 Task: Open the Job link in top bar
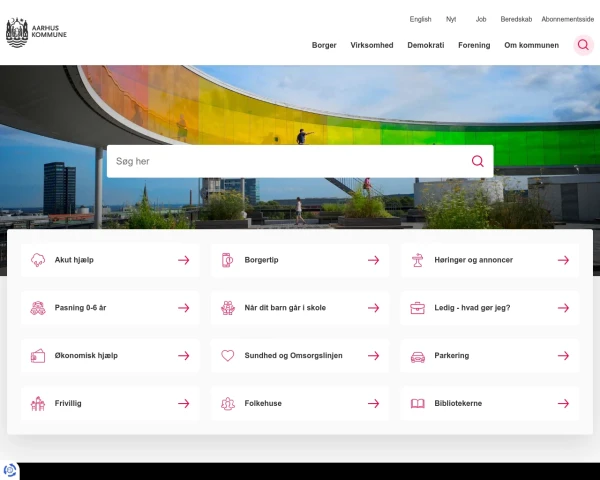(x=481, y=19)
